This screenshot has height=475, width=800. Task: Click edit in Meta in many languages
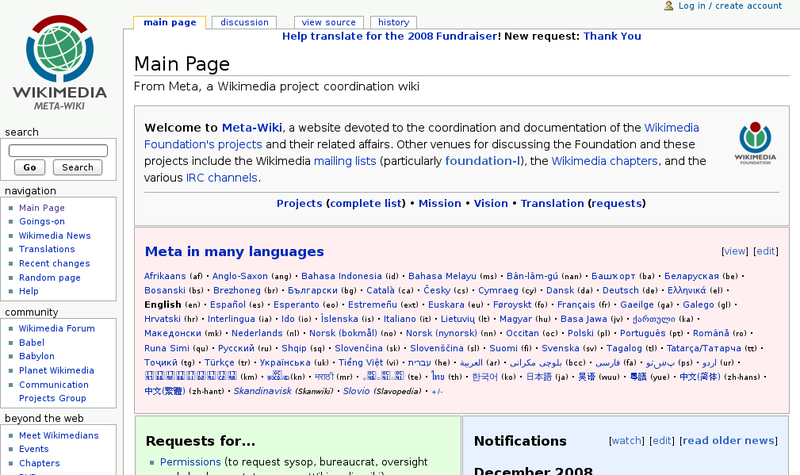pyautogui.click(x=765, y=251)
